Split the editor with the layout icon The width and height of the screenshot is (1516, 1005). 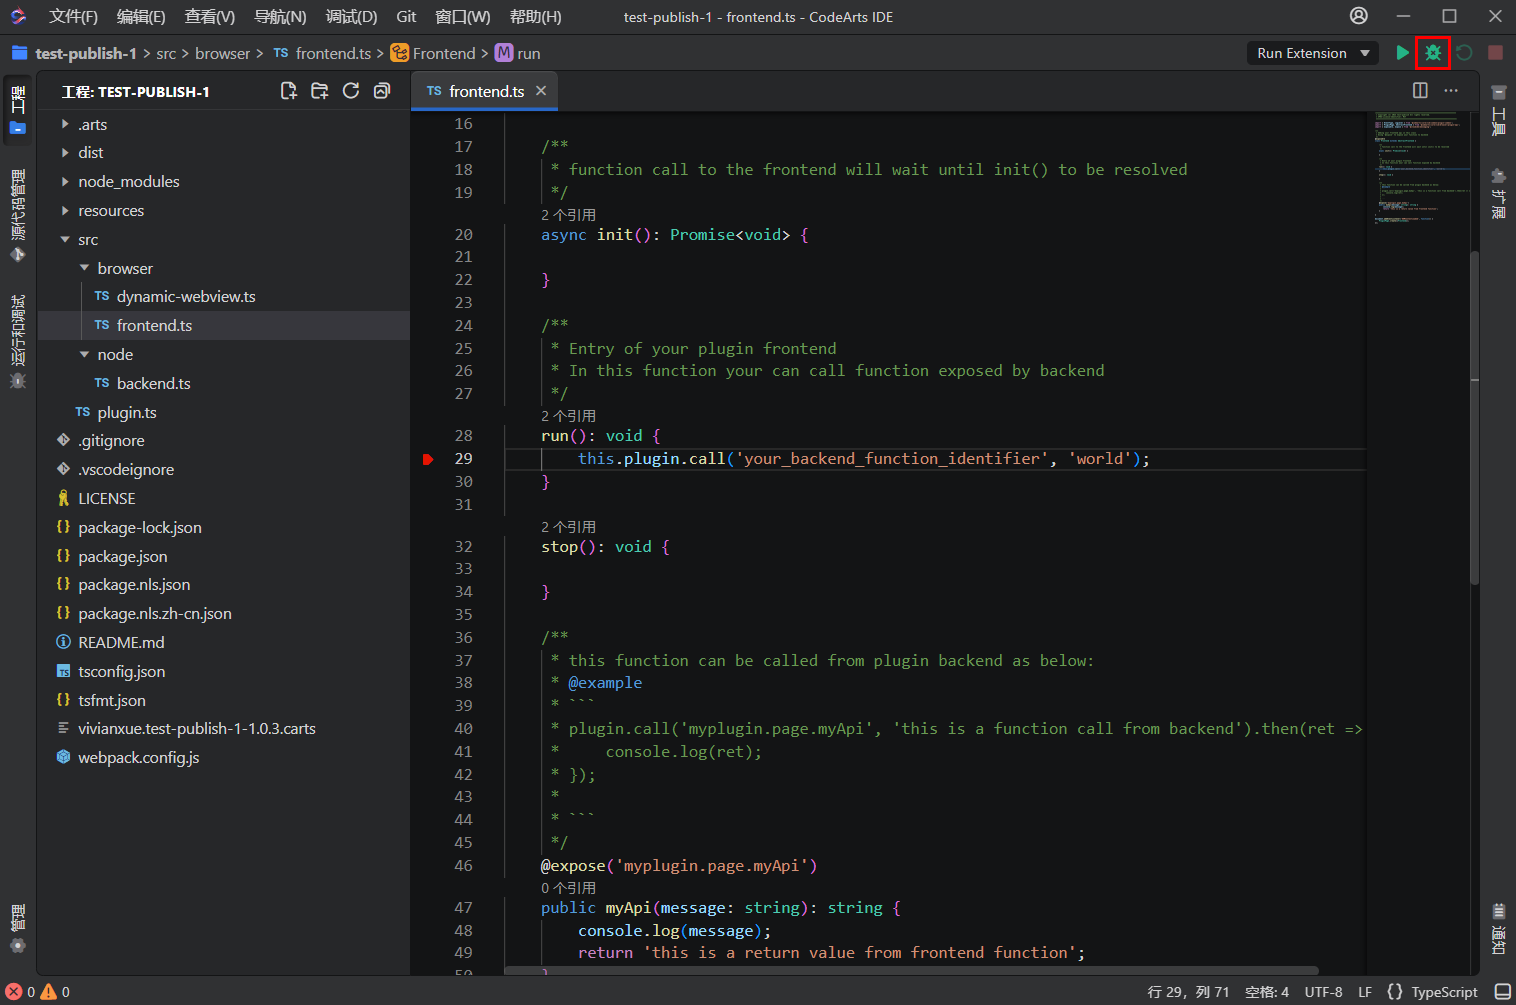[1420, 91]
